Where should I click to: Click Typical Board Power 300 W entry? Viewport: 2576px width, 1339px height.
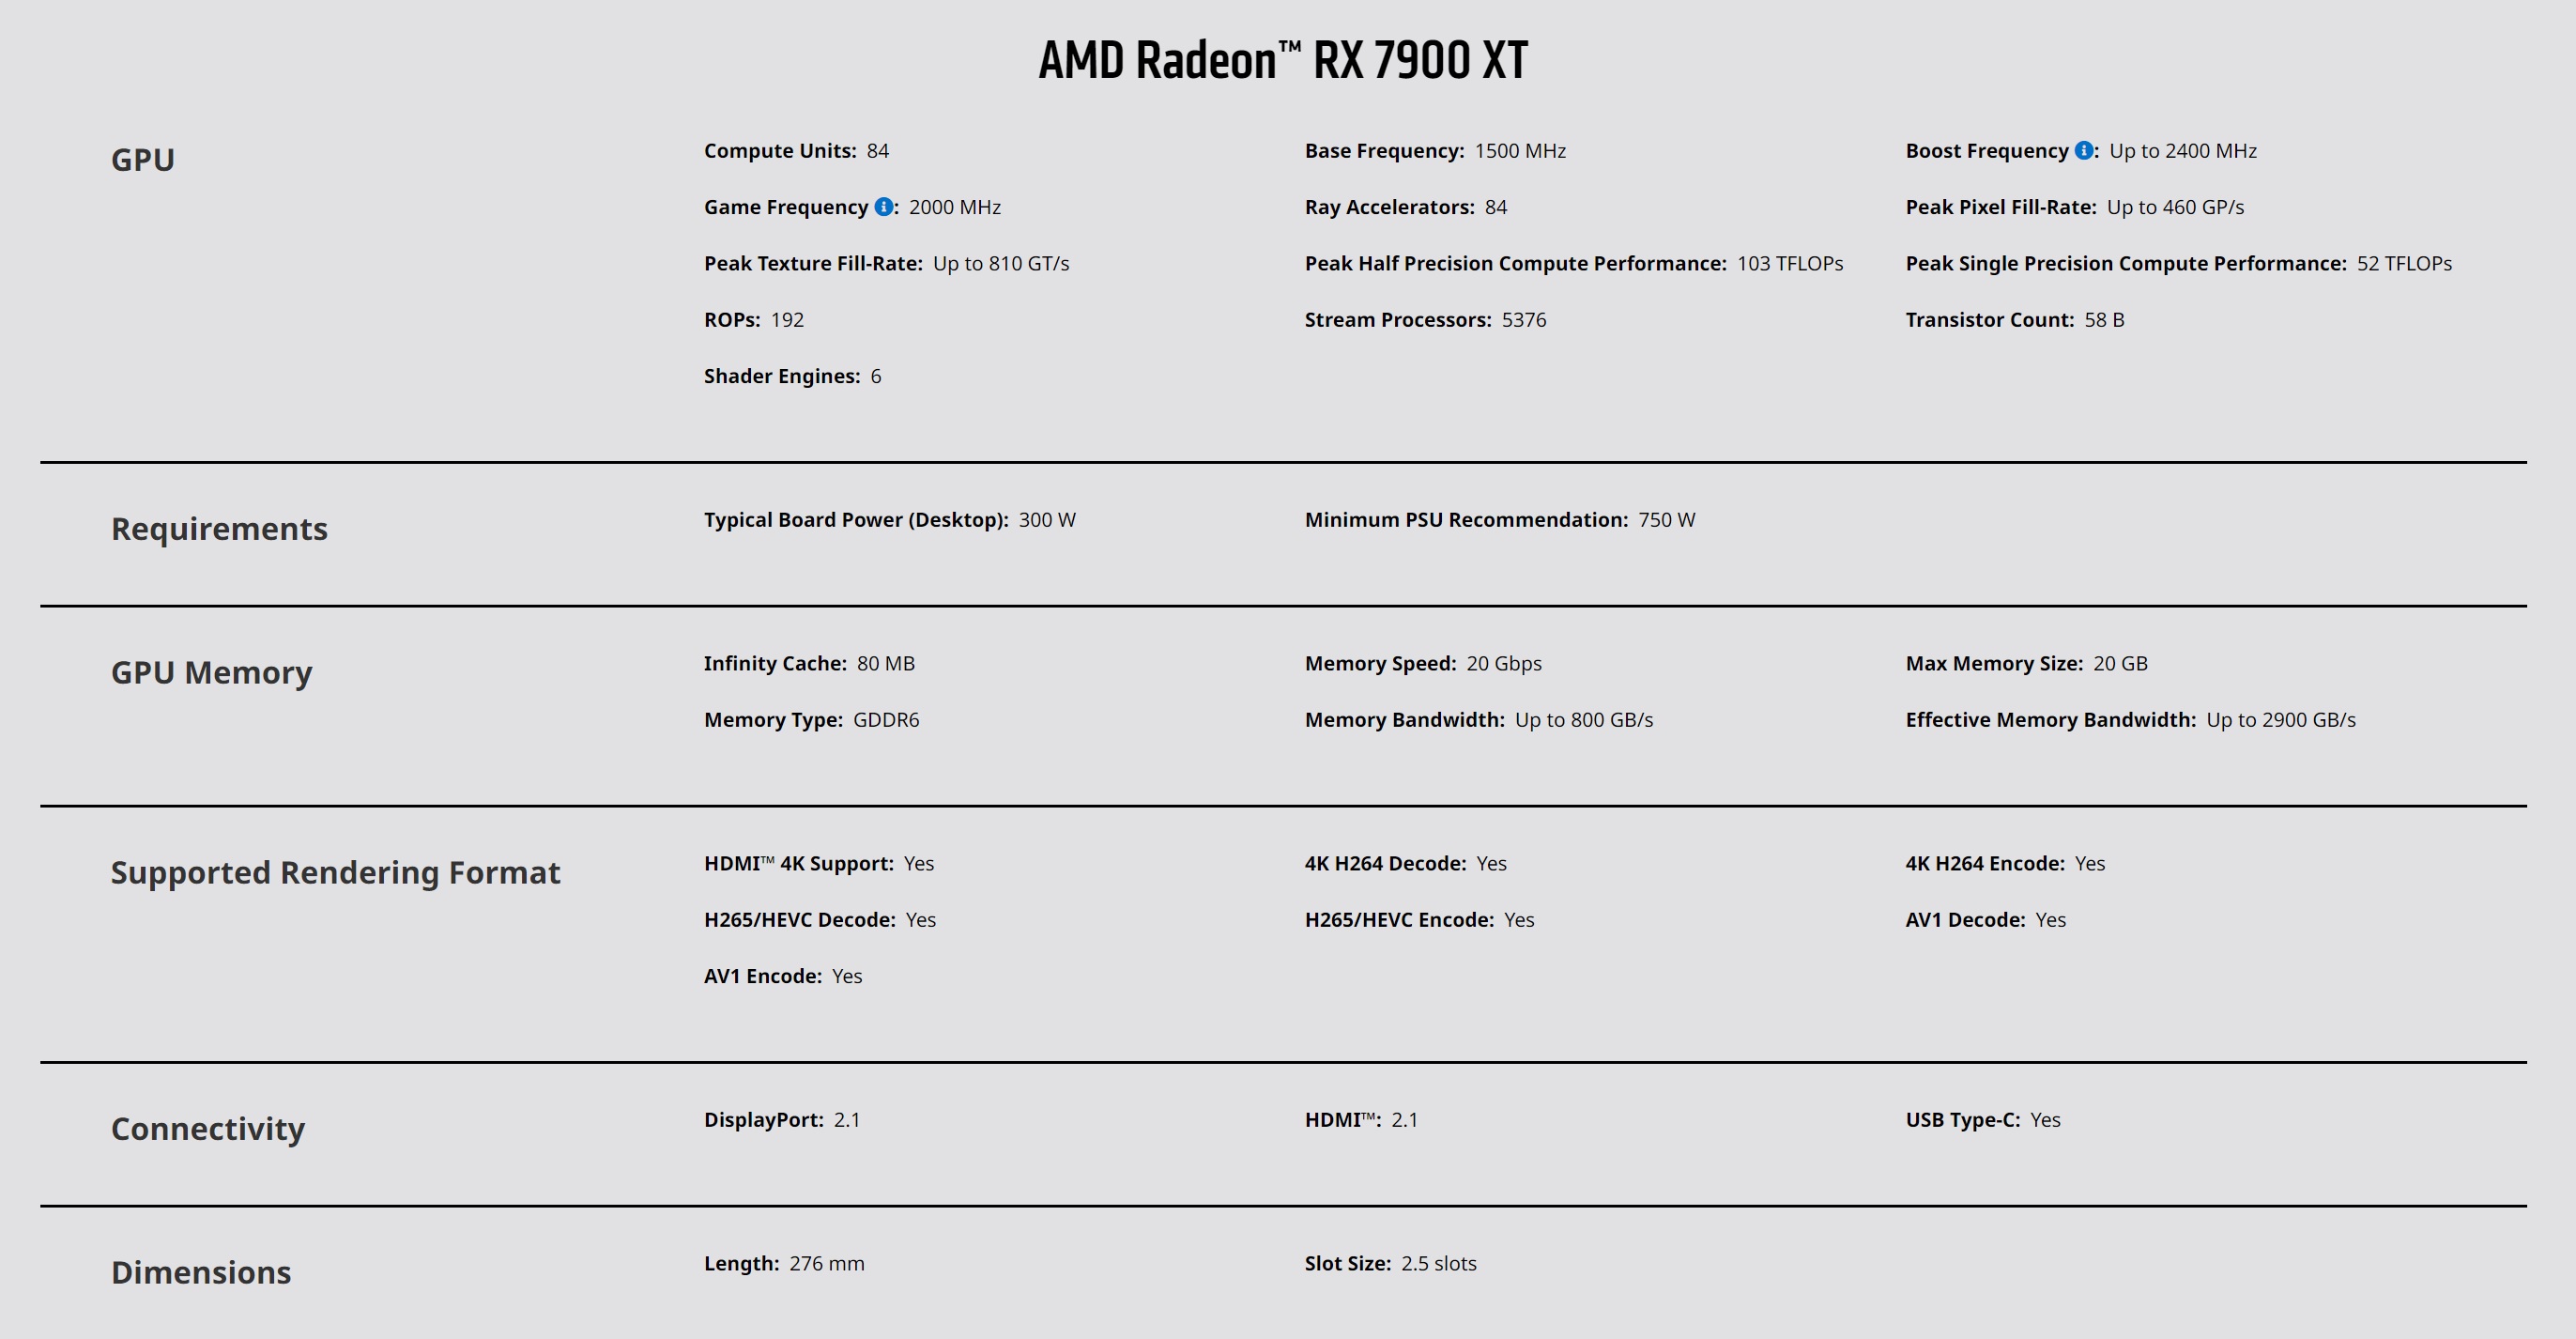tap(889, 520)
